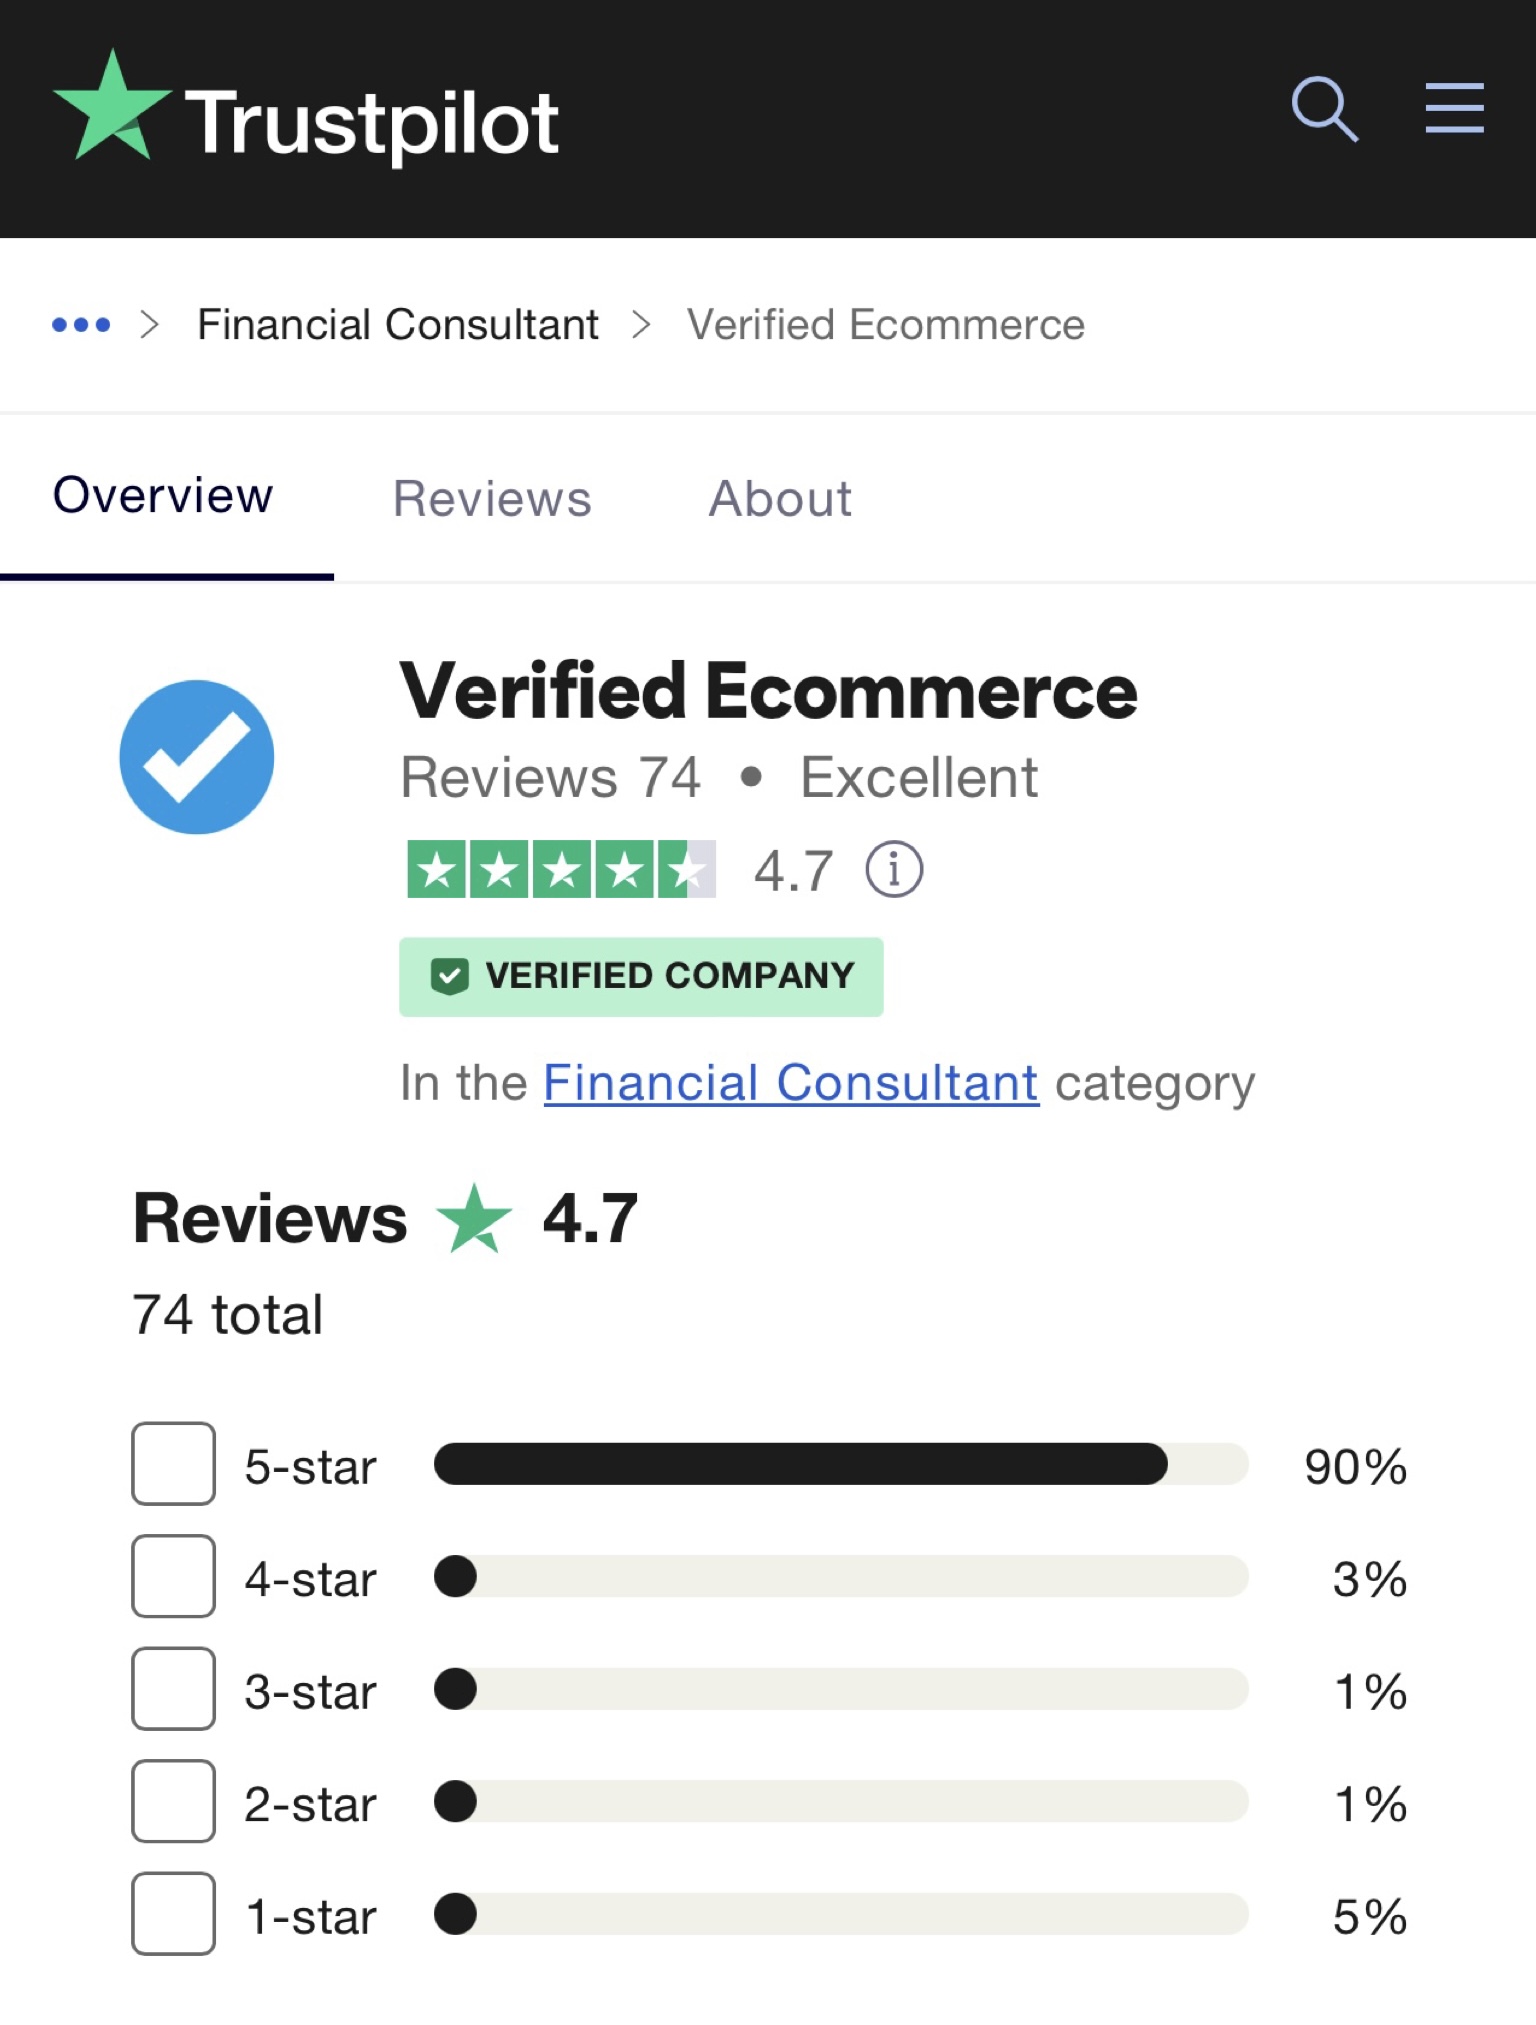
Task: Switch to the About tab
Action: (x=780, y=498)
